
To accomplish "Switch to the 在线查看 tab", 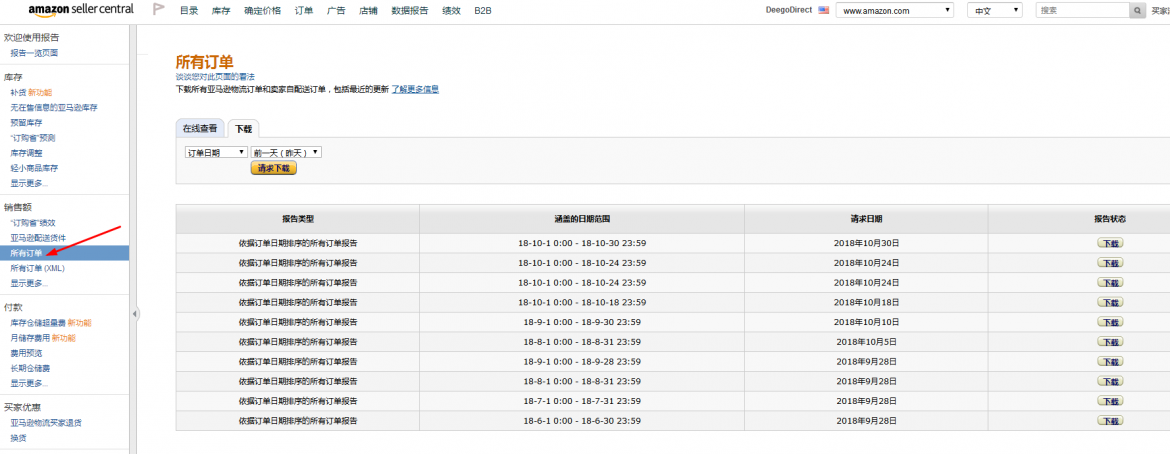I will click(x=199, y=128).
